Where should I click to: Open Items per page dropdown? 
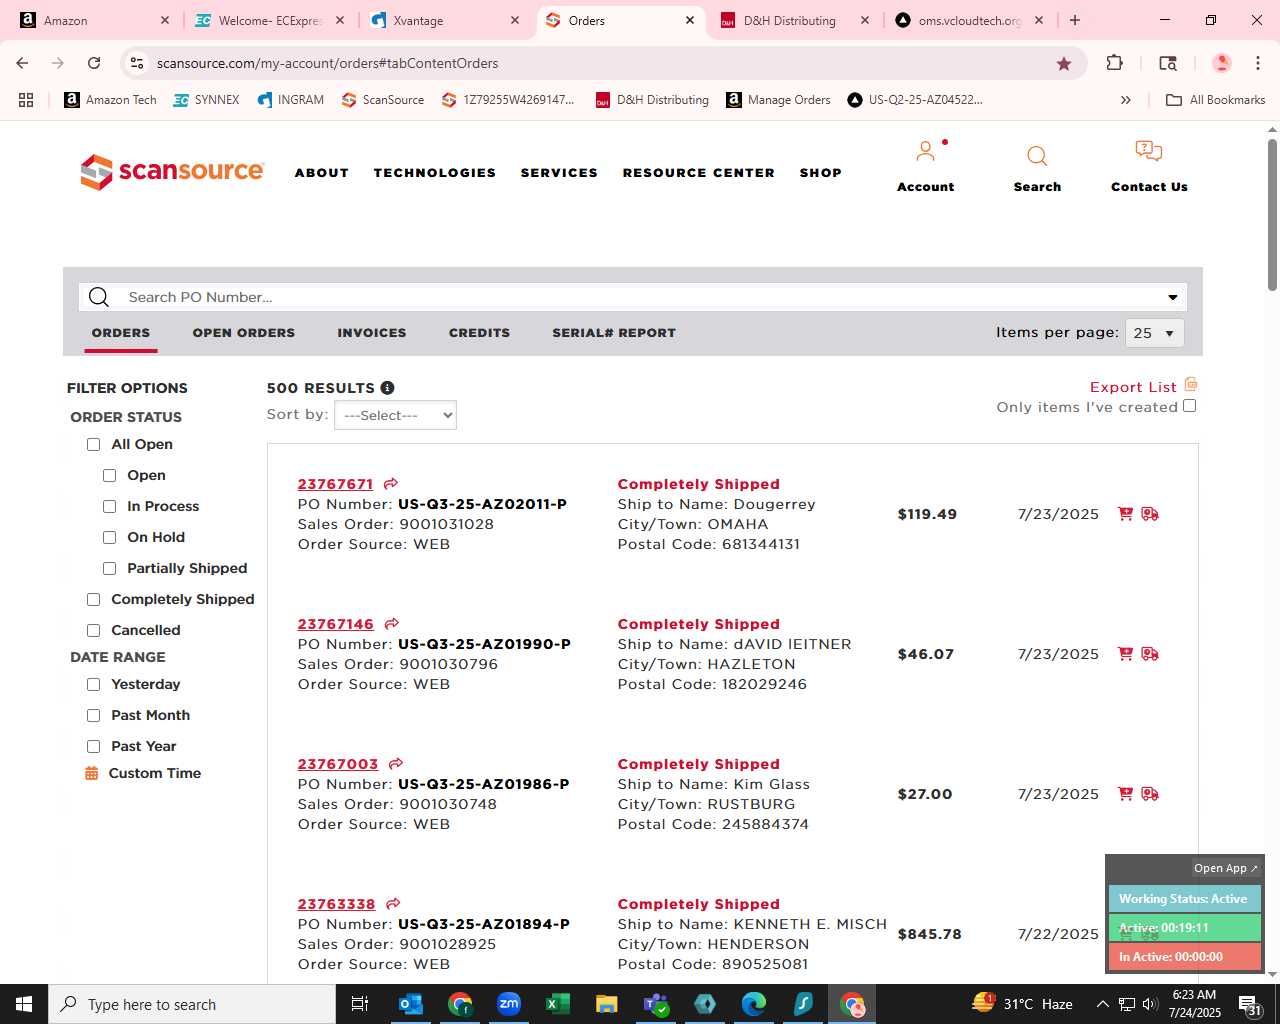(x=1155, y=333)
